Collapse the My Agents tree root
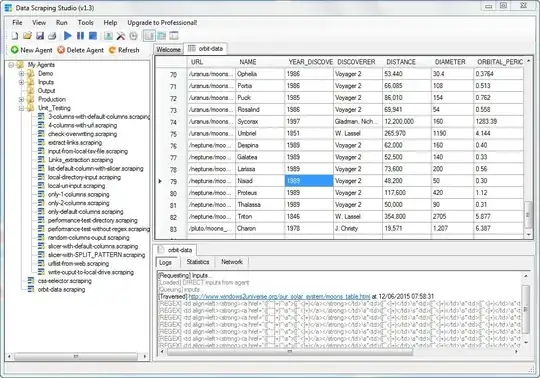540x378 pixels. point(11,65)
